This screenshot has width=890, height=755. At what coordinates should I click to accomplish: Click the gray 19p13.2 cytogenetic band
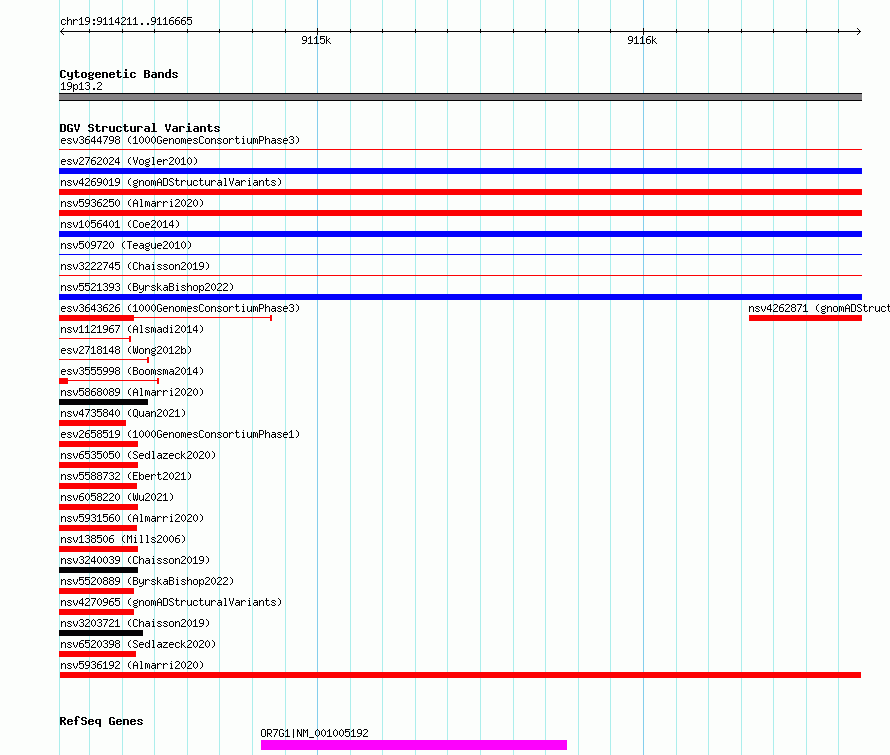click(x=460, y=97)
